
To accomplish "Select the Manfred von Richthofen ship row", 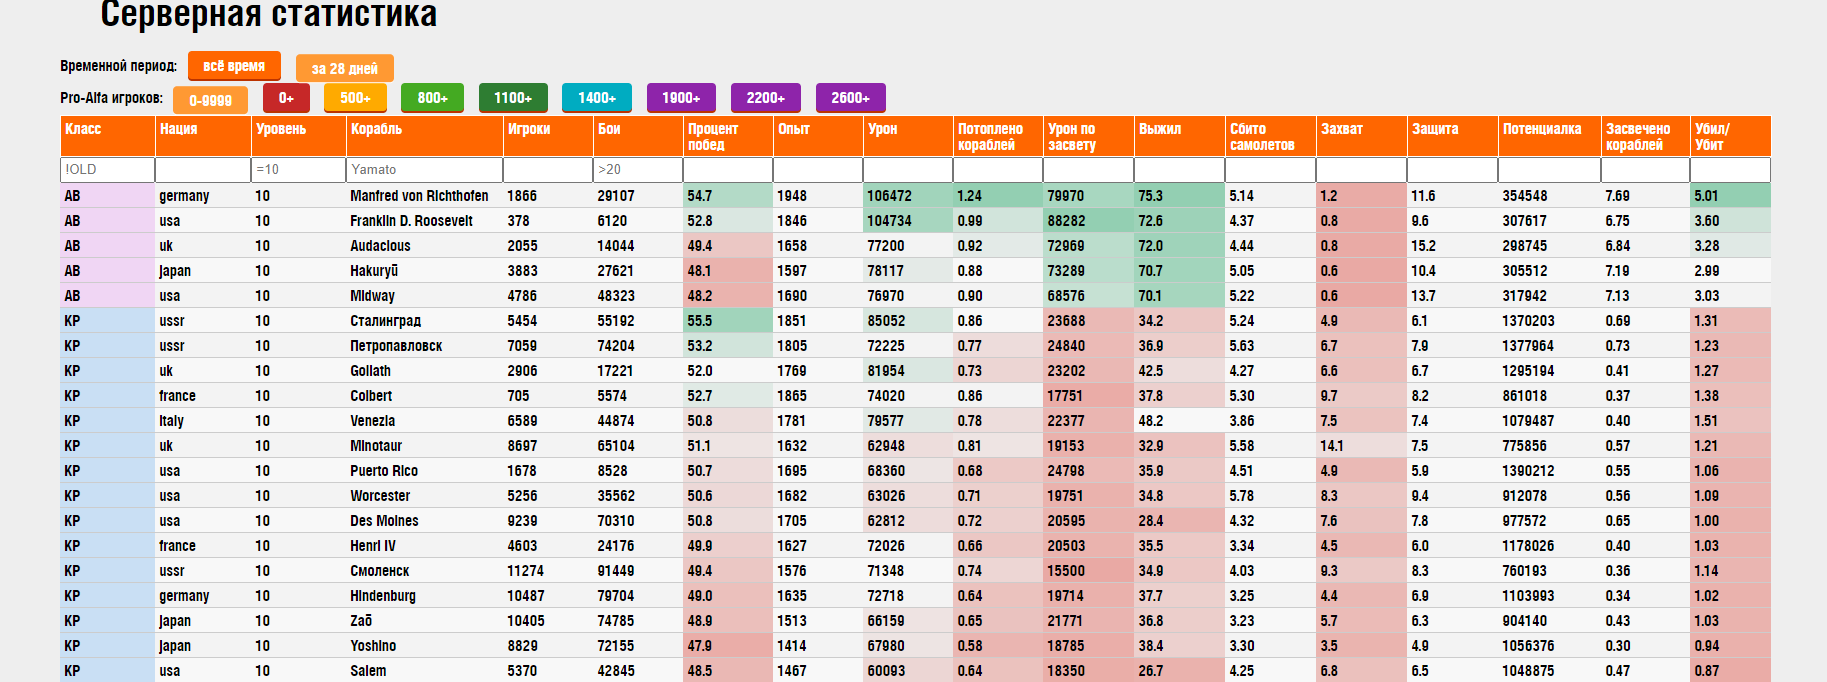I will 419,196.
